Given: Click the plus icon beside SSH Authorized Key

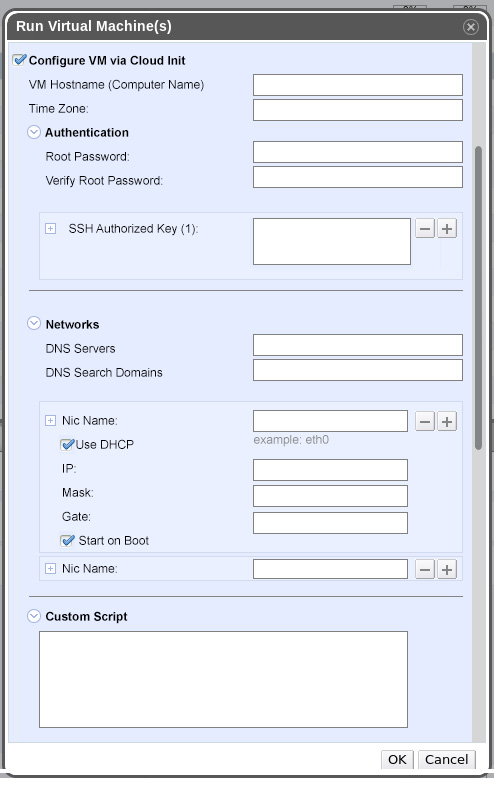Looking at the screenshot, I should click(447, 229).
